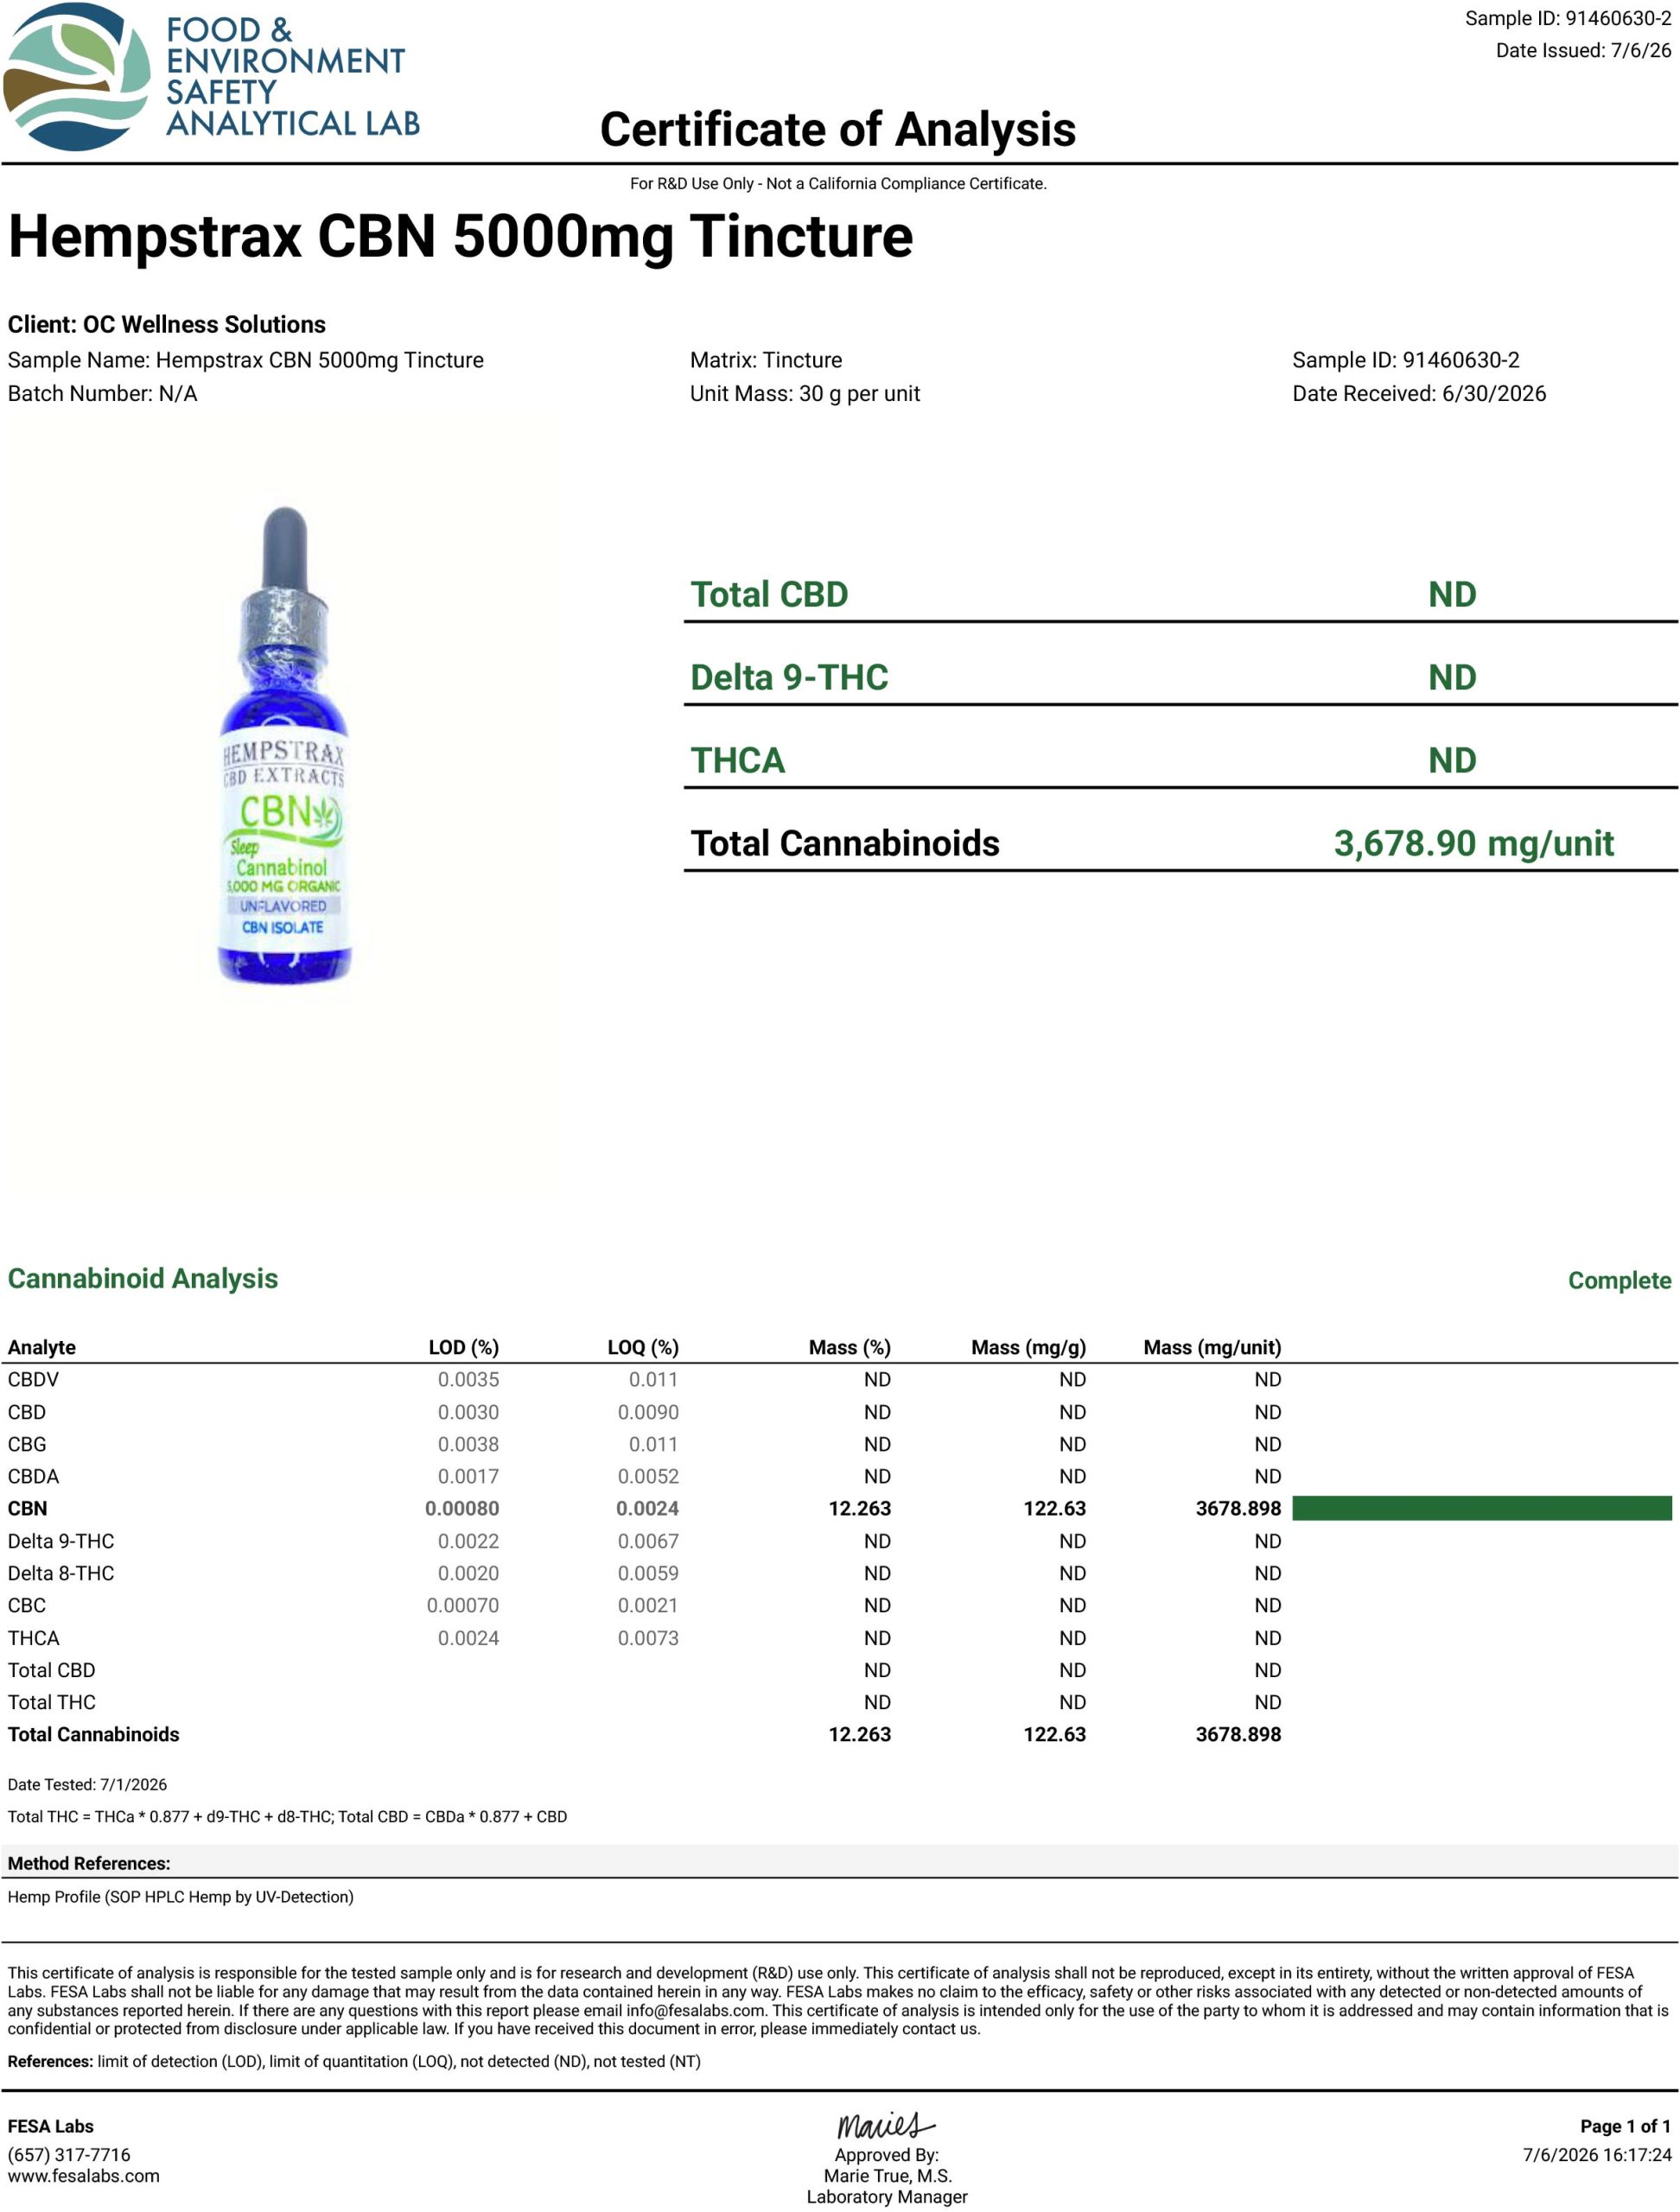
Task: Click the LOD value '0.0035' for CBDV
Action: pos(468,1380)
